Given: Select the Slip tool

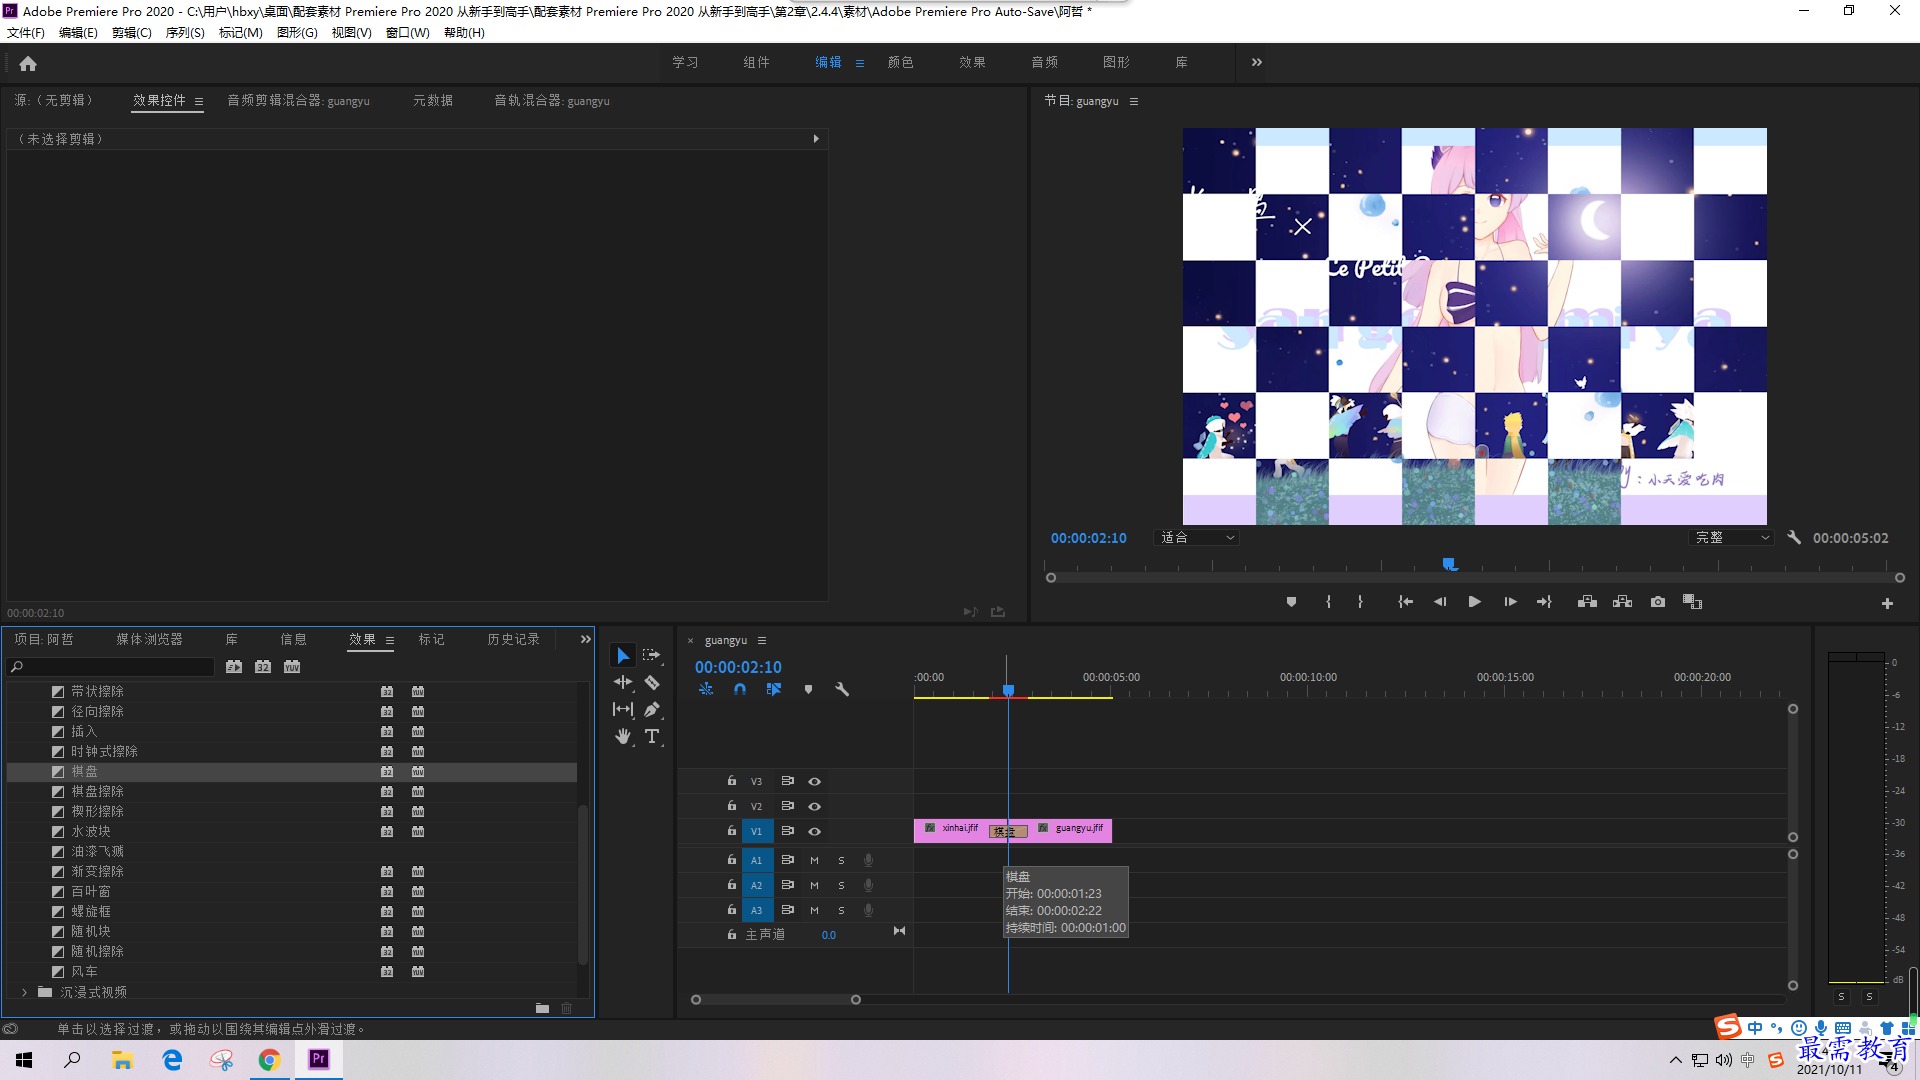Looking at the screenshot, I should click(x=623, y=709).
